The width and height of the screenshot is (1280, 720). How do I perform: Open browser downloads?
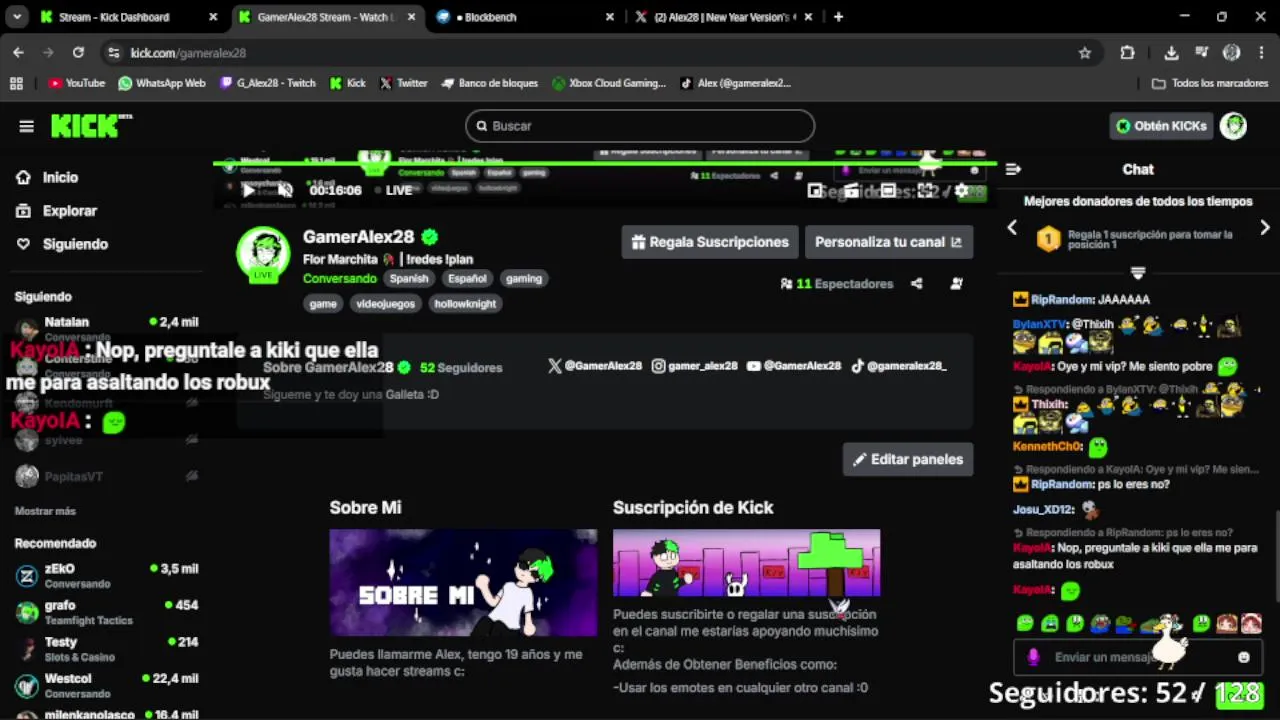click(1171, 52)
